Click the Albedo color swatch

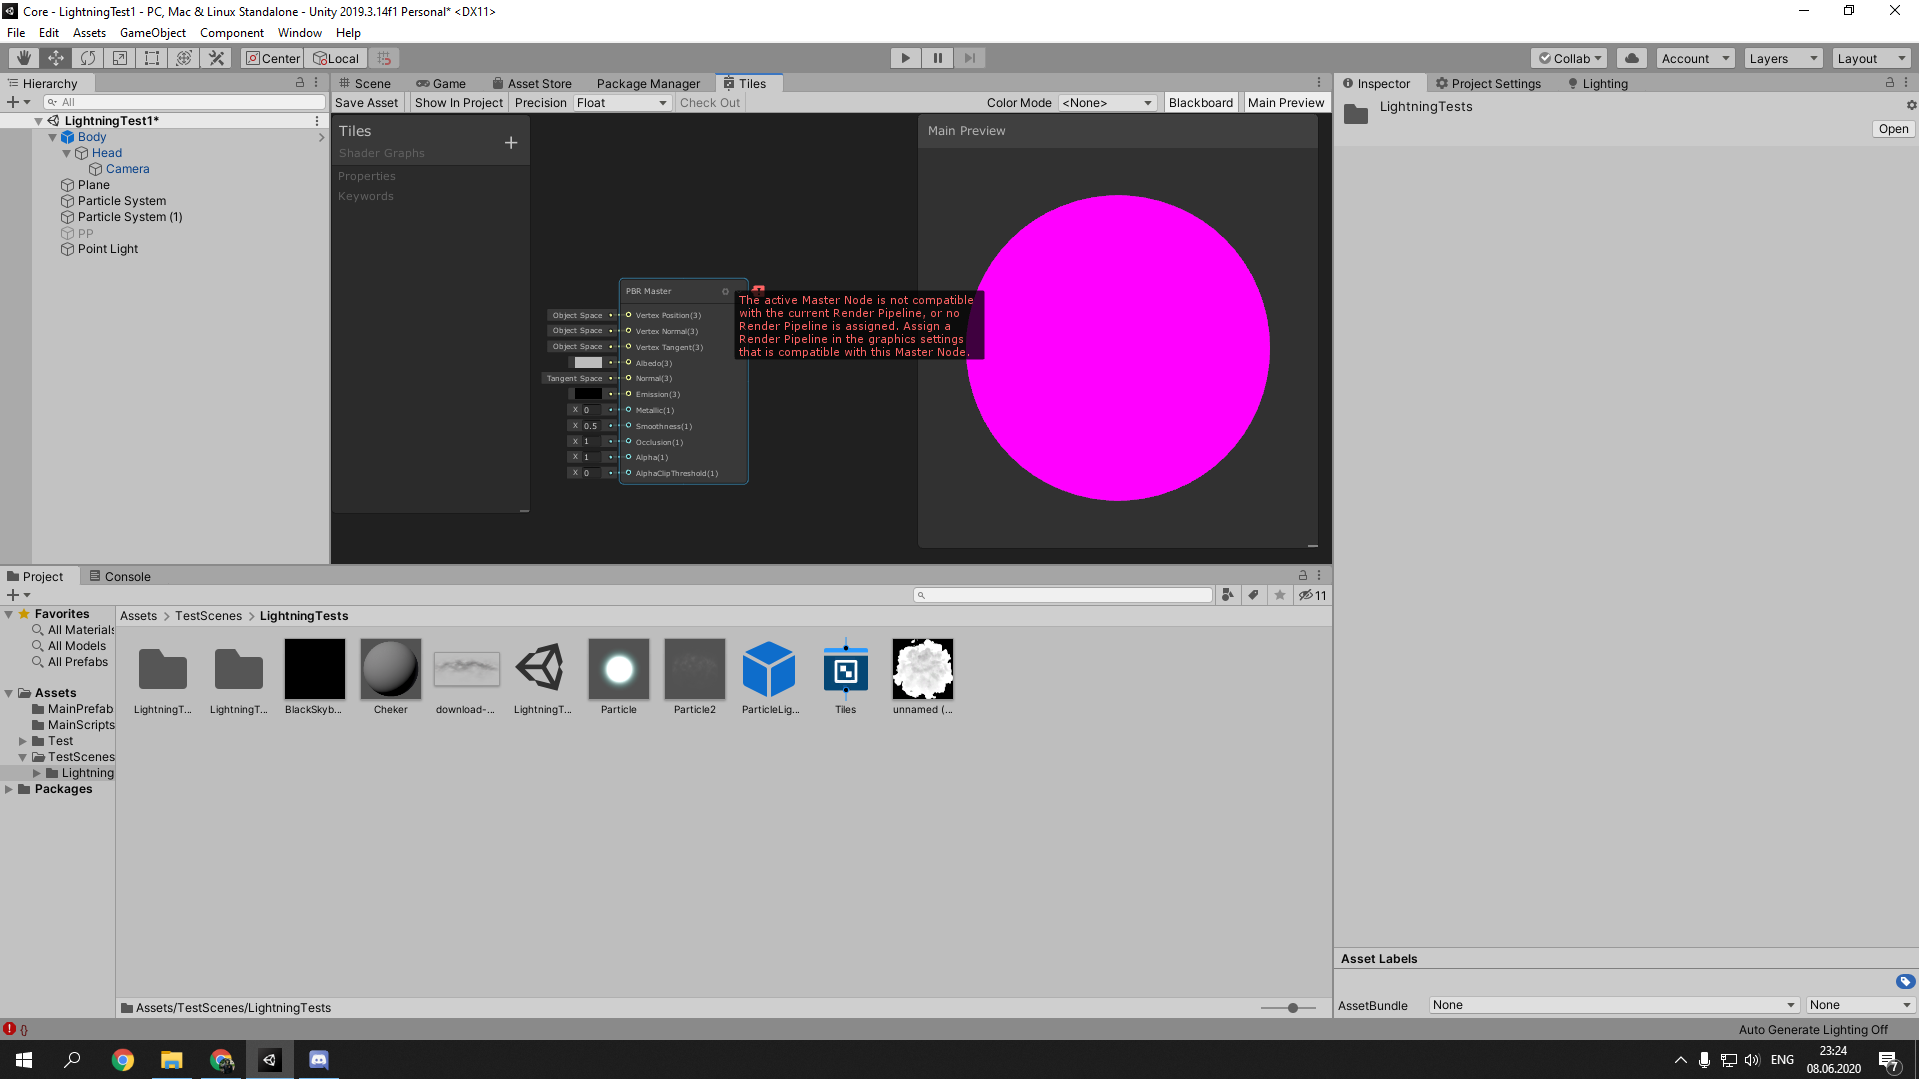coord(588,363)
